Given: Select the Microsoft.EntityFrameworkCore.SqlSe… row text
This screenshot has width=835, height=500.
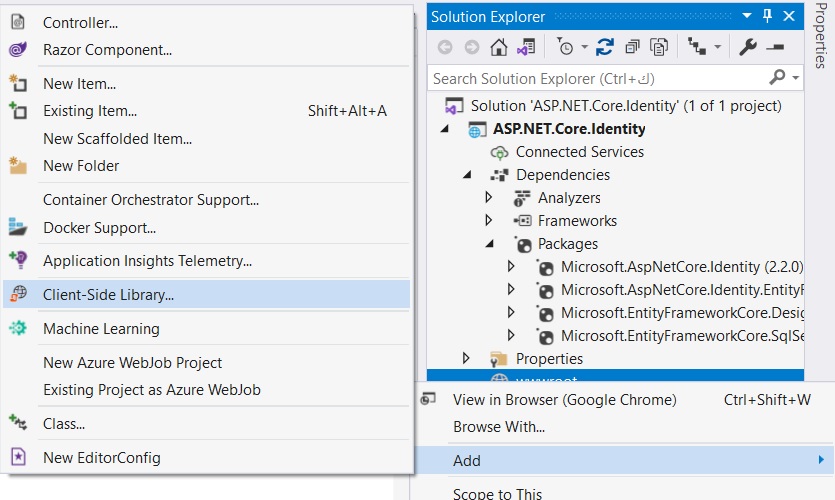Looking at the screenshot, I should point(682,336).
